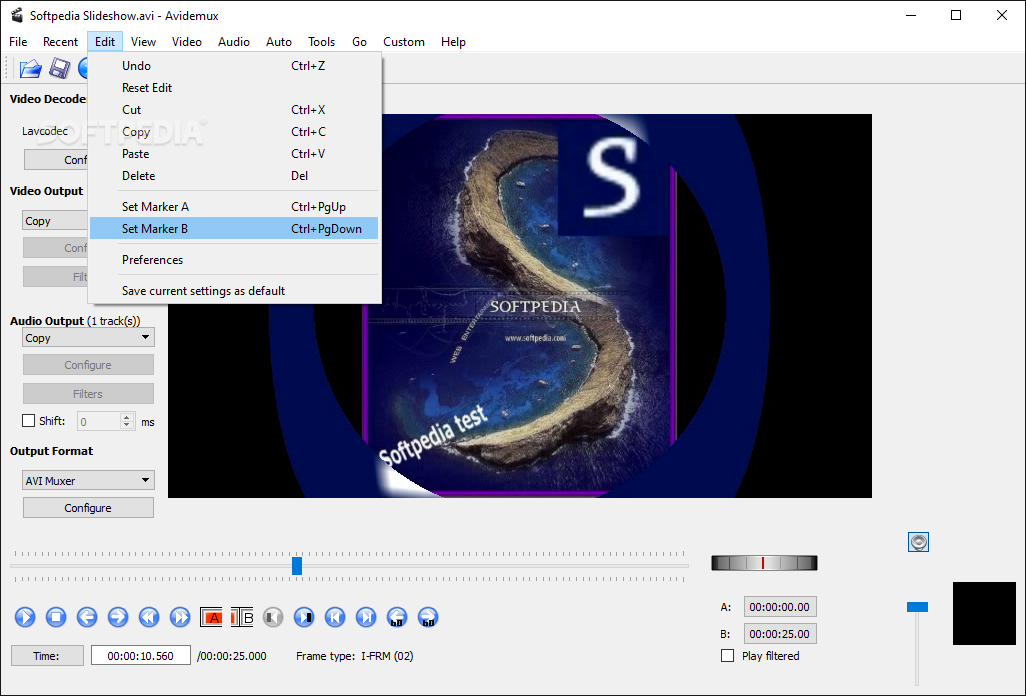Open the View menu
This screenshot has height=696, width=1026.
click(x=143, y=42)
